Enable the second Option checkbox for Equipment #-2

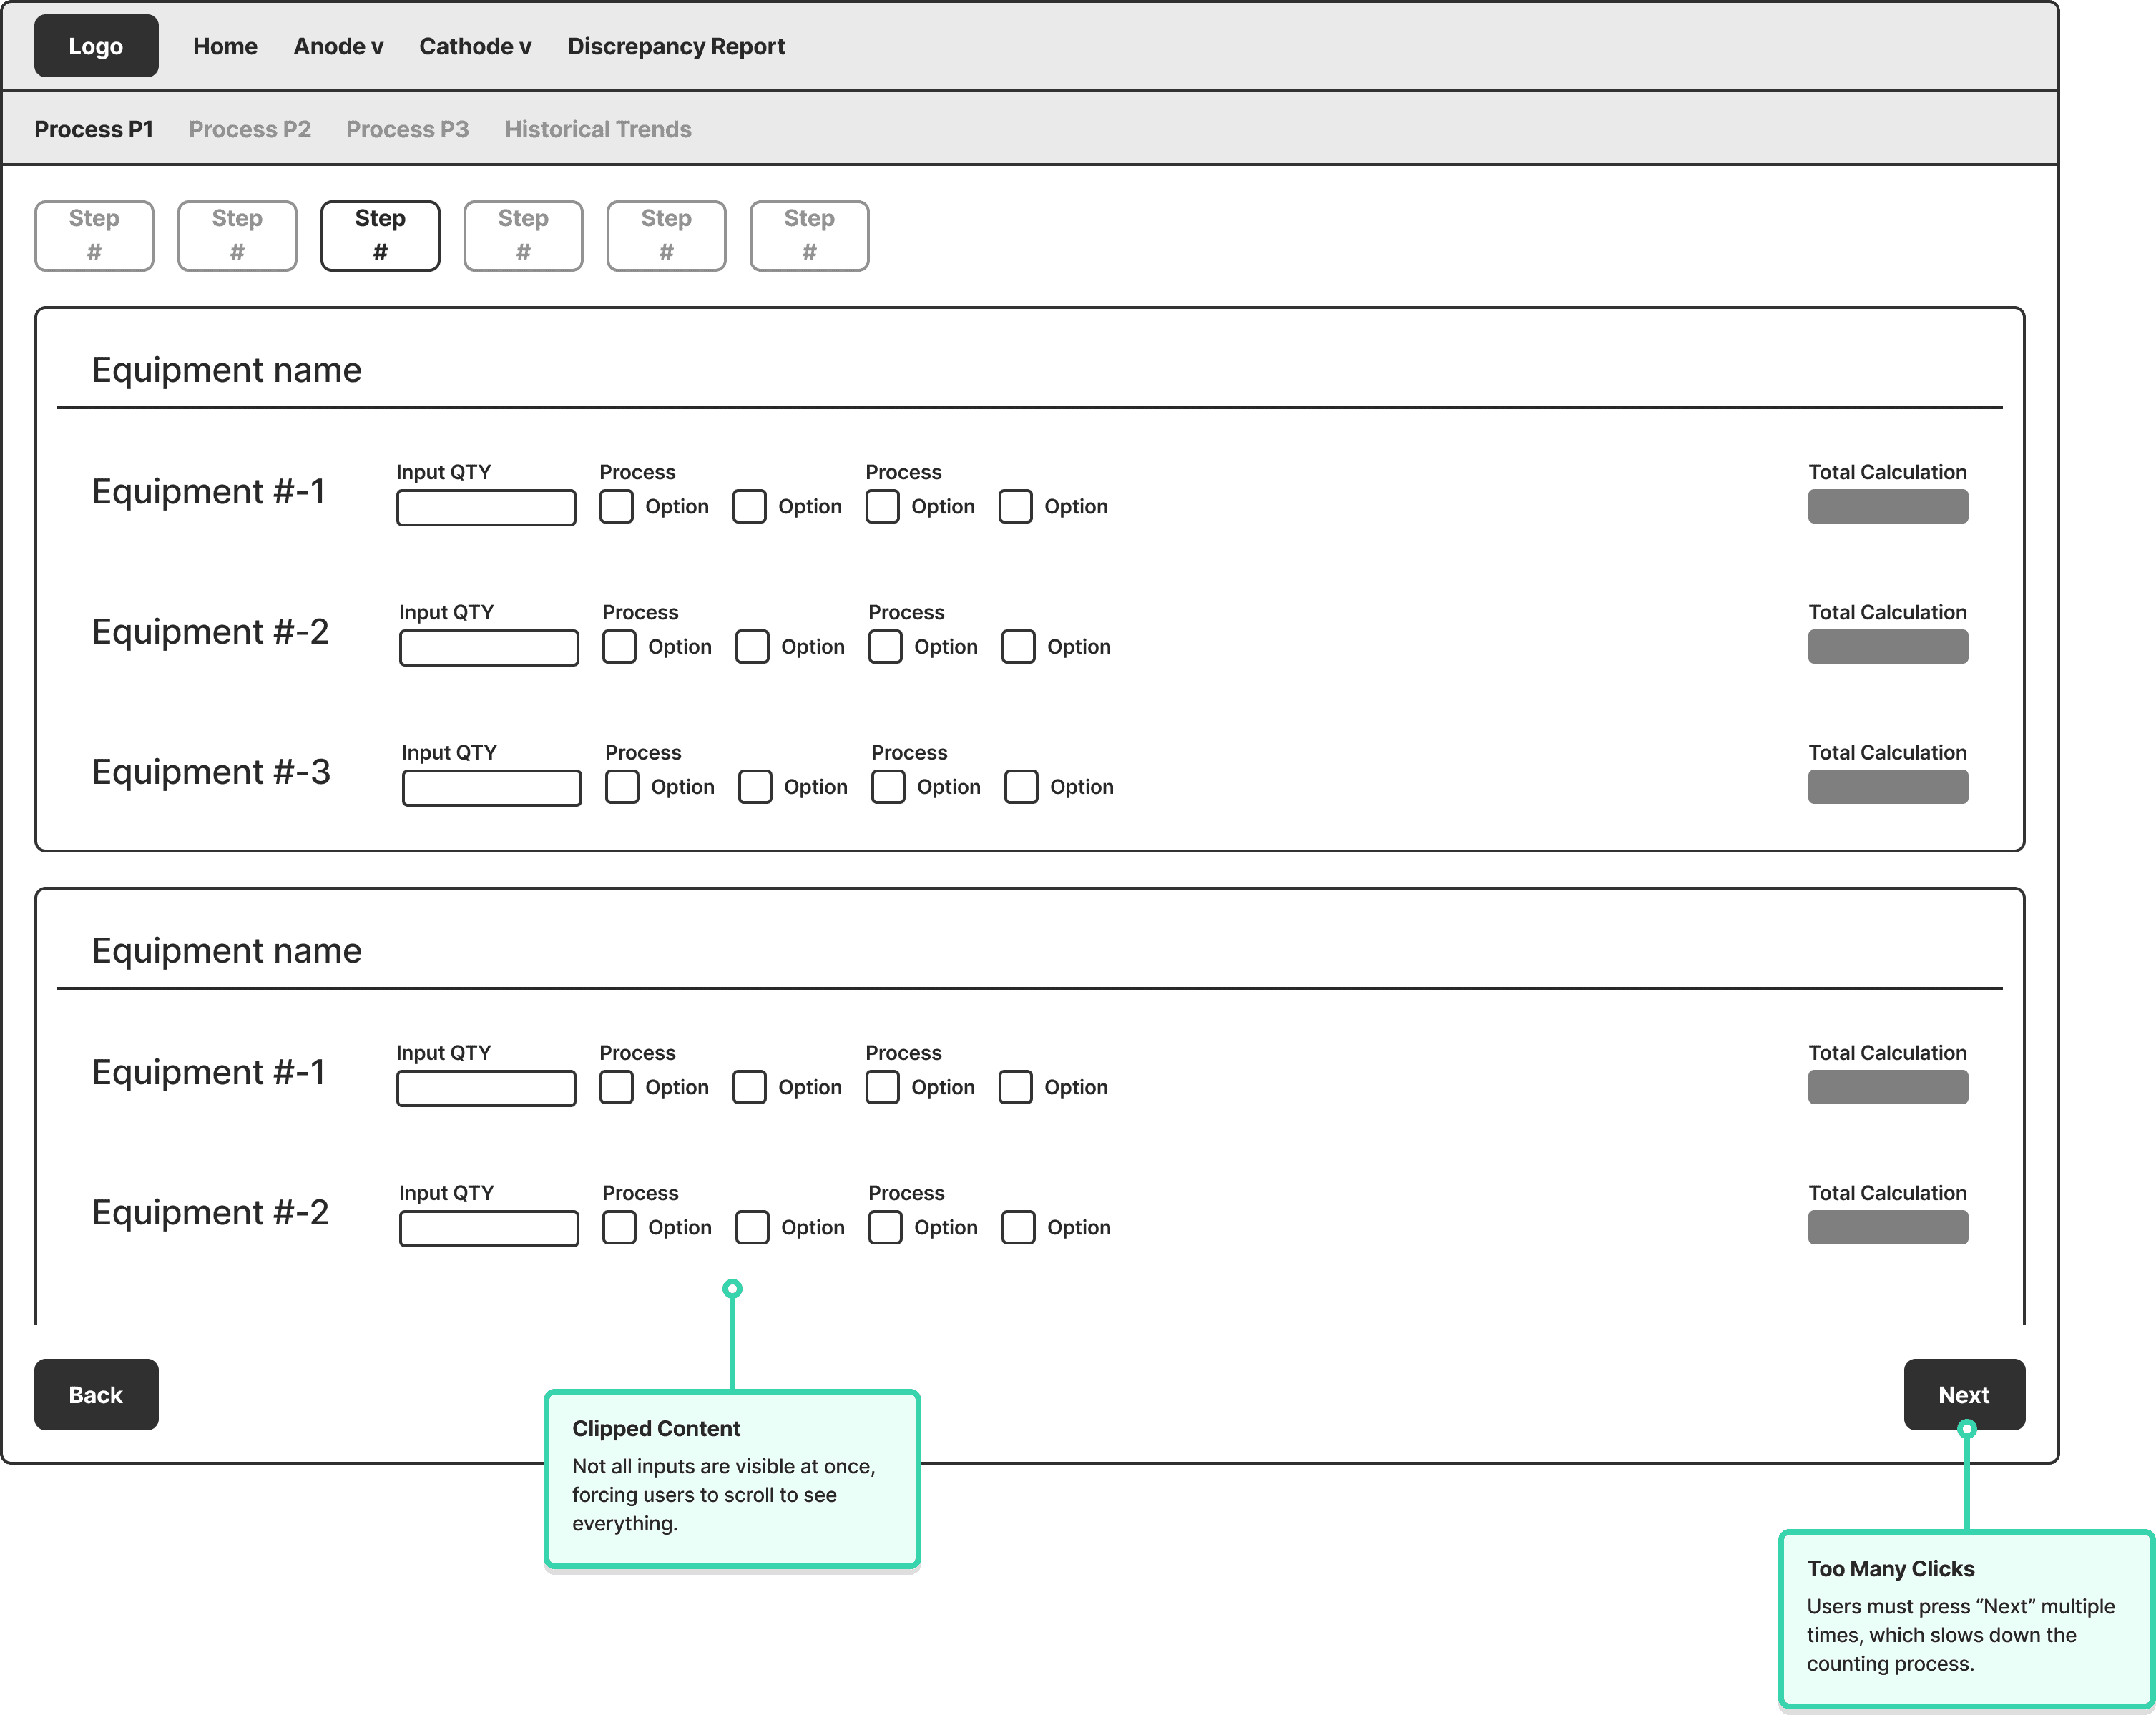(752, 646)
